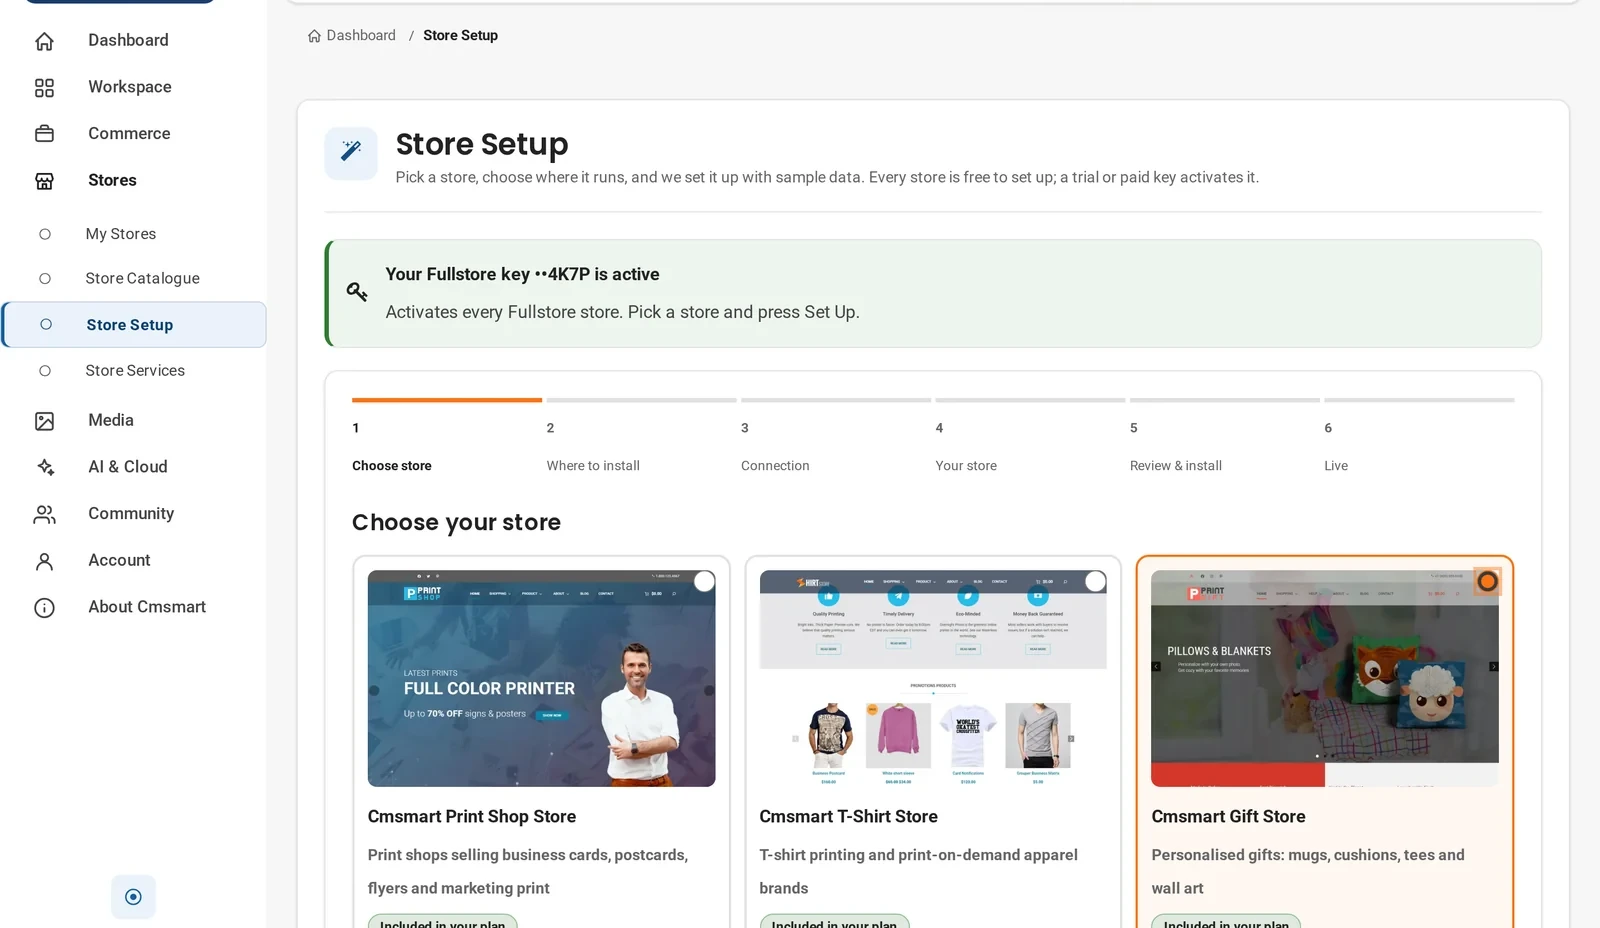Click the magic wand Store Setup icon

(x=351, y=152)
